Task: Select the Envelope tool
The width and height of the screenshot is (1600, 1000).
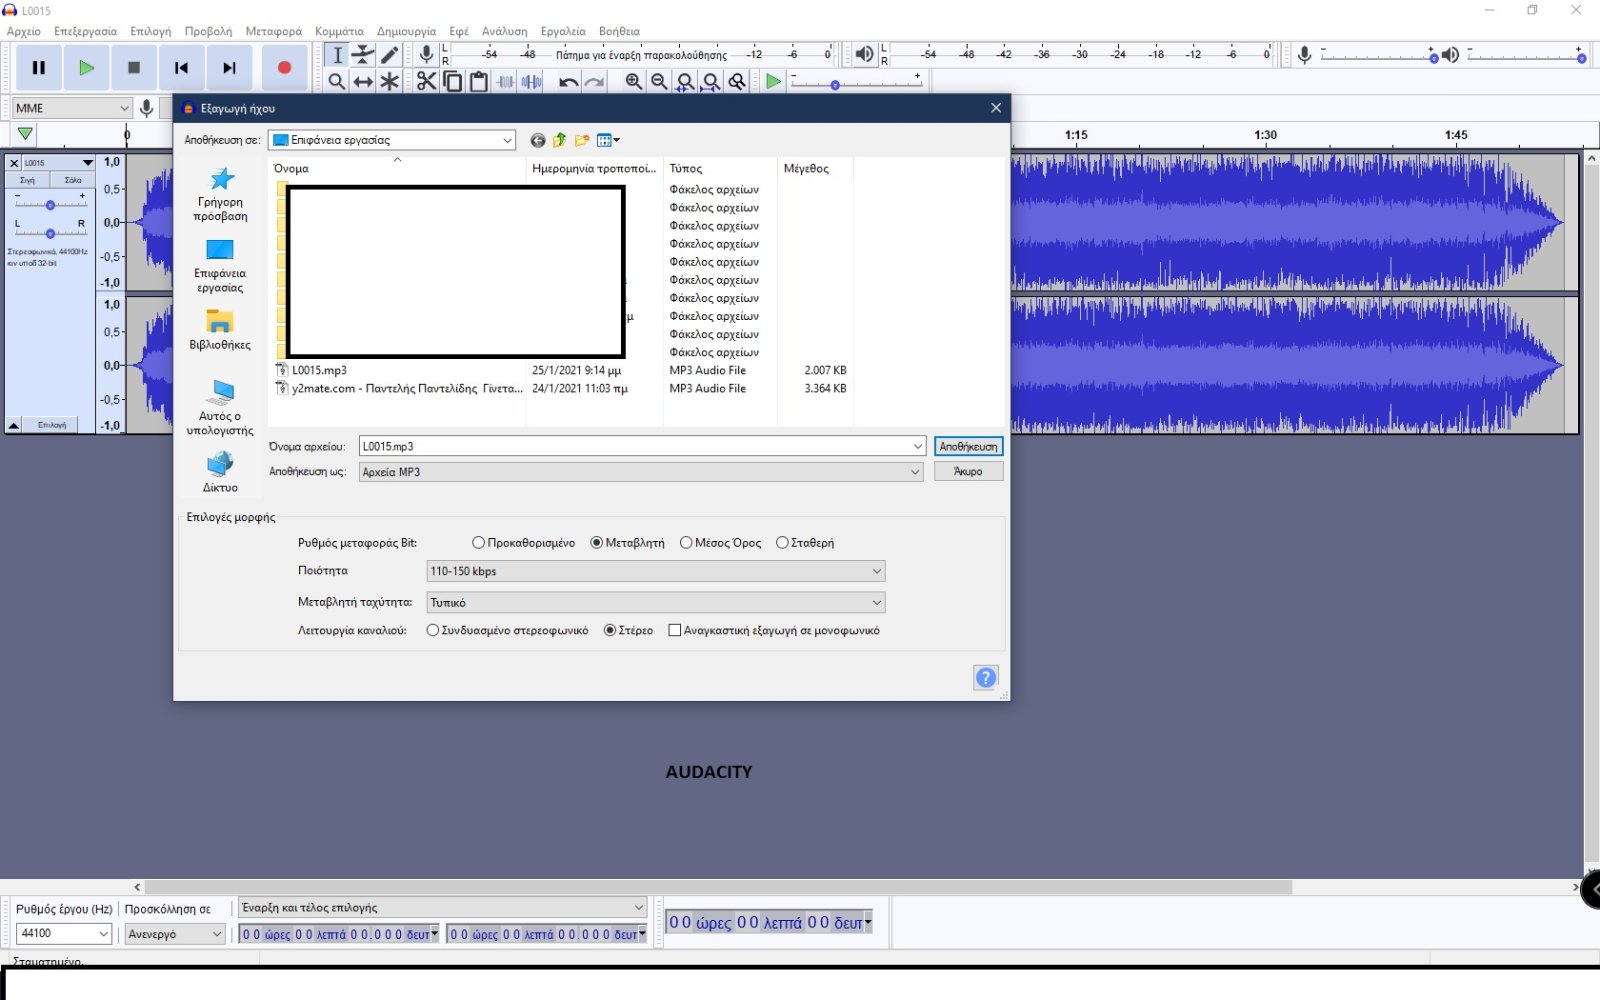Action: tap(363, 55)
